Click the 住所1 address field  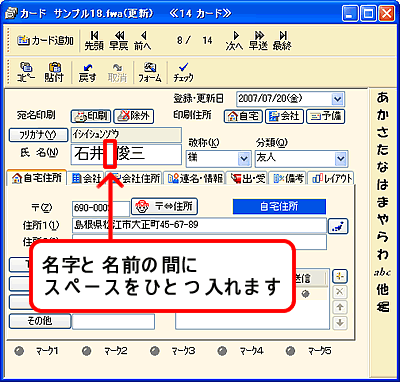(199, 226)
